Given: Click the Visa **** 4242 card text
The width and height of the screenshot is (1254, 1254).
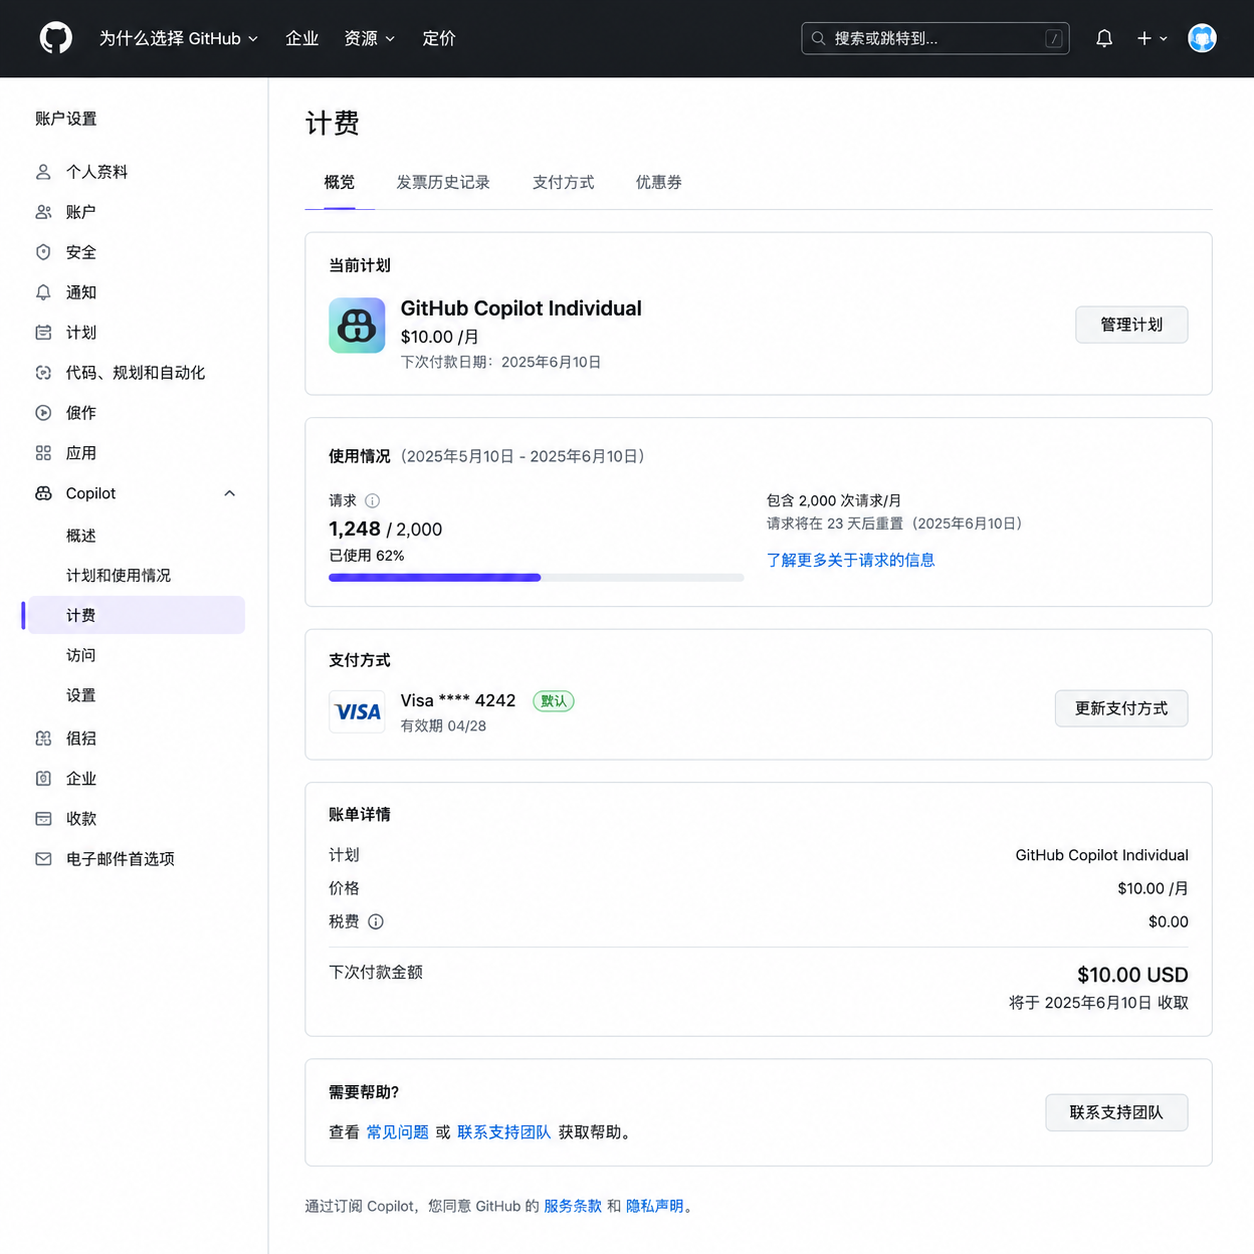Looking at the screenshot, I should click(458, 700).
